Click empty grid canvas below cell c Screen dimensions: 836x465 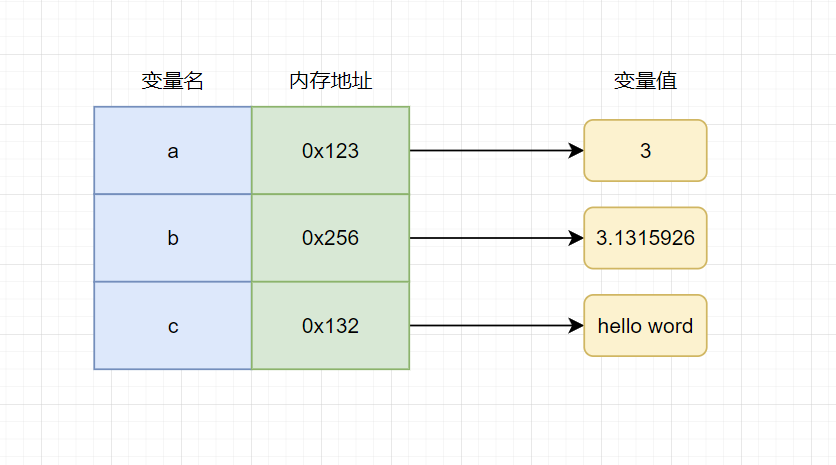[173, 415]
